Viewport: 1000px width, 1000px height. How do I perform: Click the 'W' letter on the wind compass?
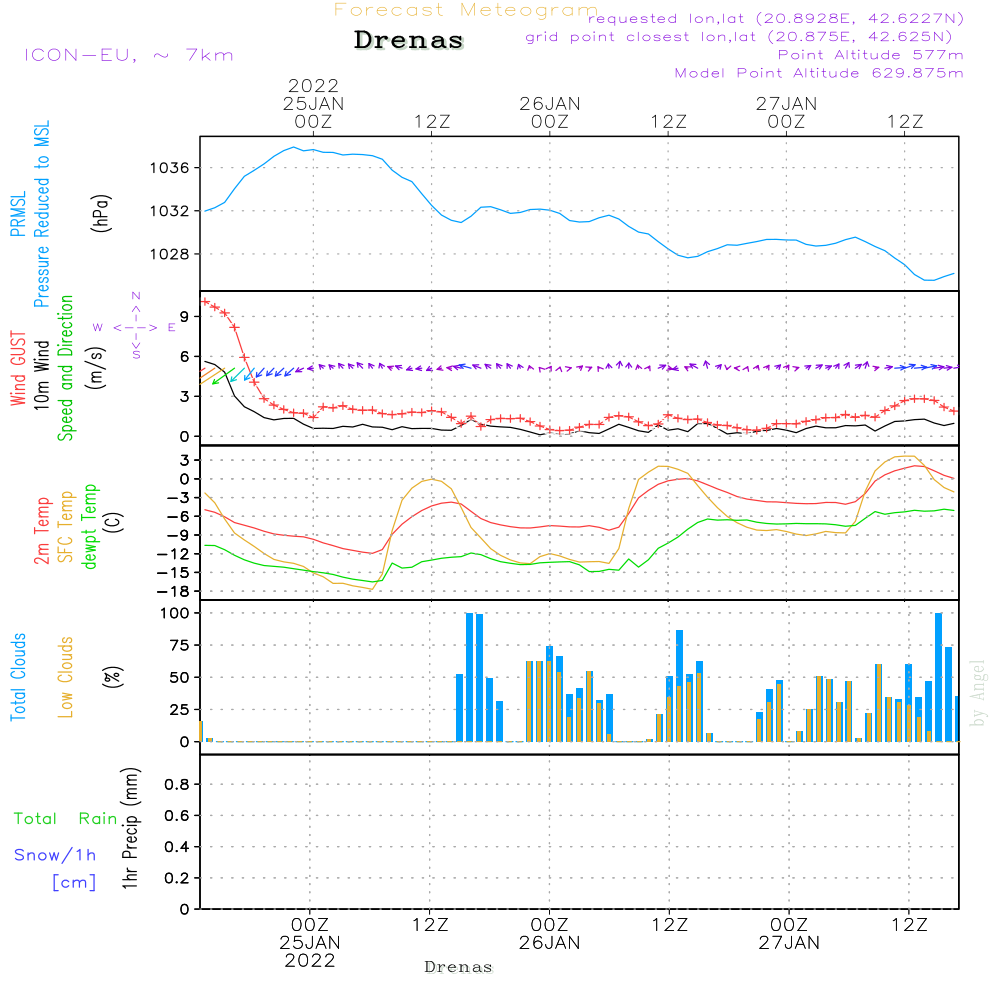[98, 328]
